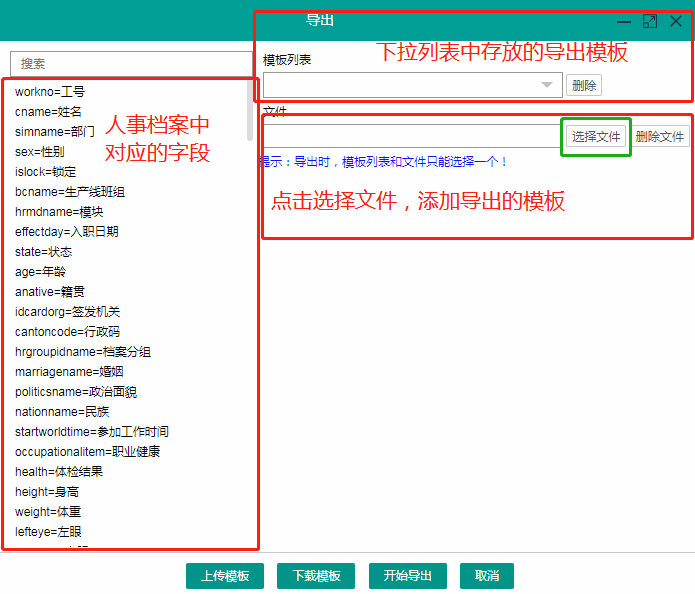Select effectday=入职日期 in field list

point(67,232)
